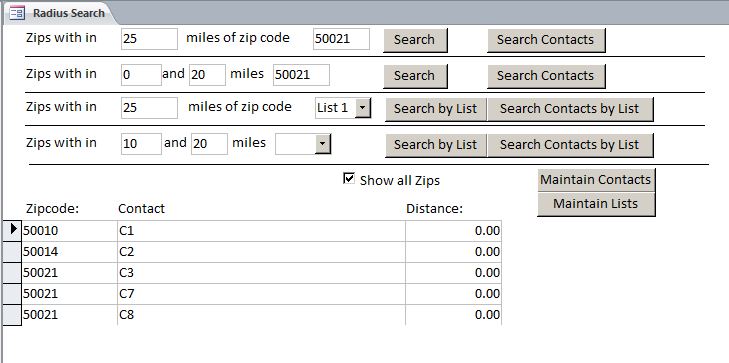Click the radius field containing 25 in first row
Screen dimensions: 729x363
point(149,39)
